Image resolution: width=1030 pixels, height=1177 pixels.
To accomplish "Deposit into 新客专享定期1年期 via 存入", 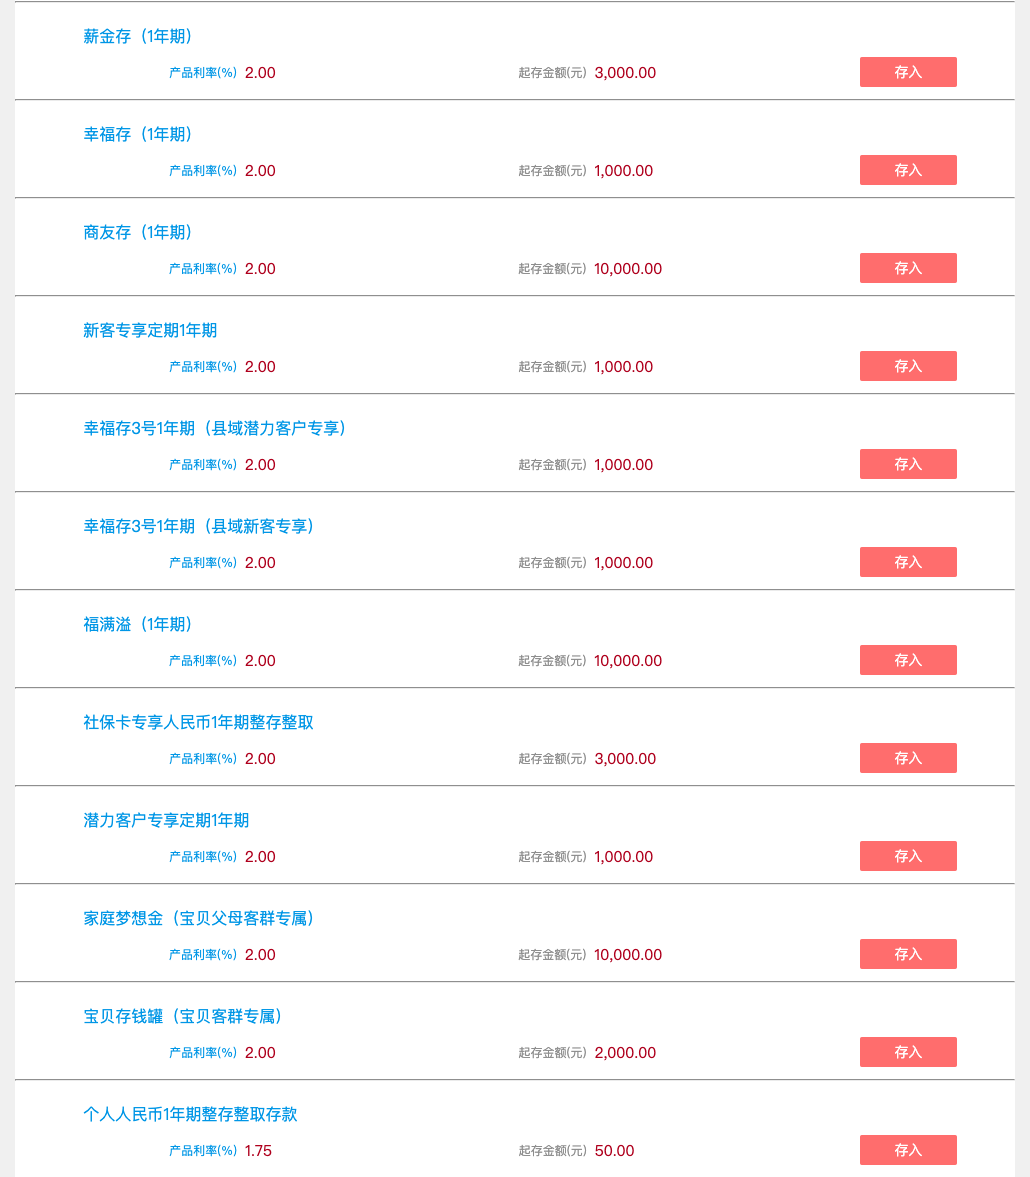I will click(x=908, y=366).
